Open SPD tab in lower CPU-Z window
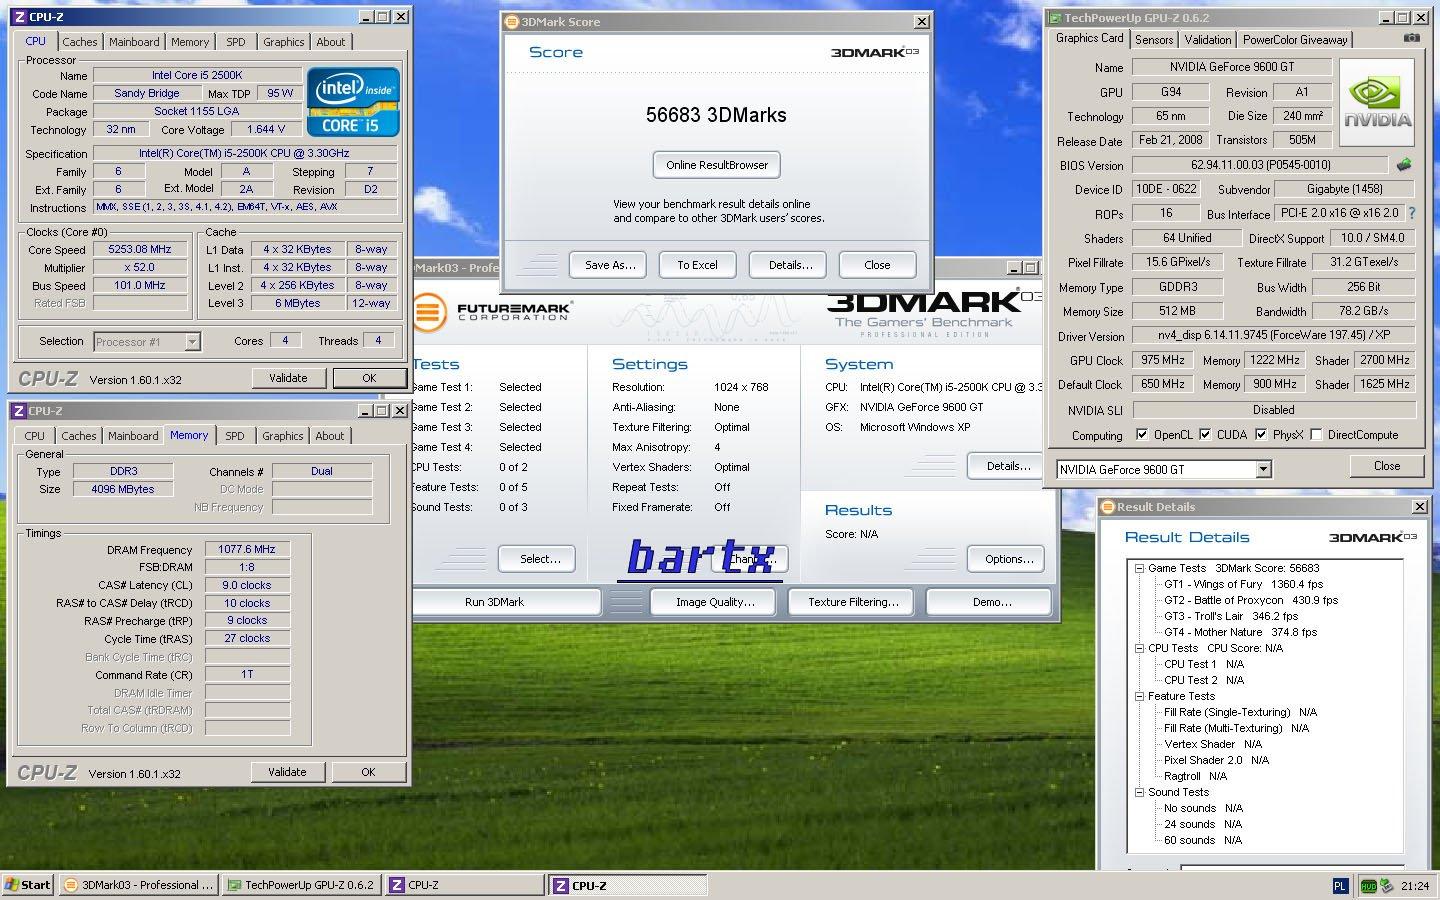The image size is (1440, 900). (235, 436)
